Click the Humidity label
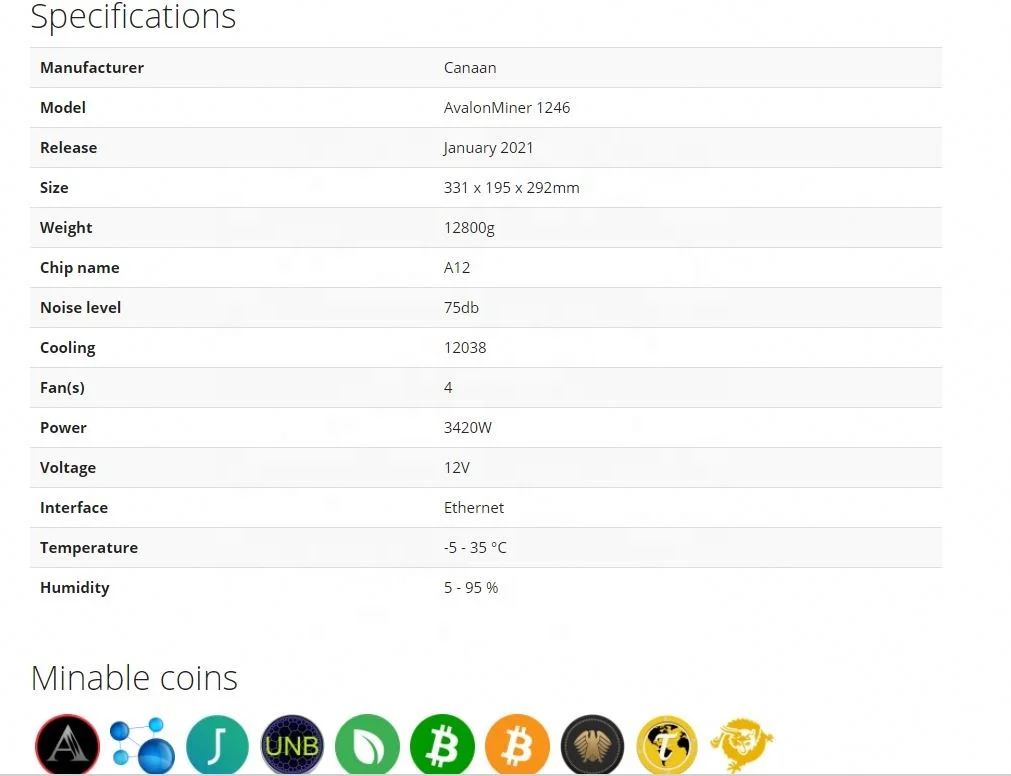Image resolution: width=1011 pixels, height=776 pixels. click(75, 588)
